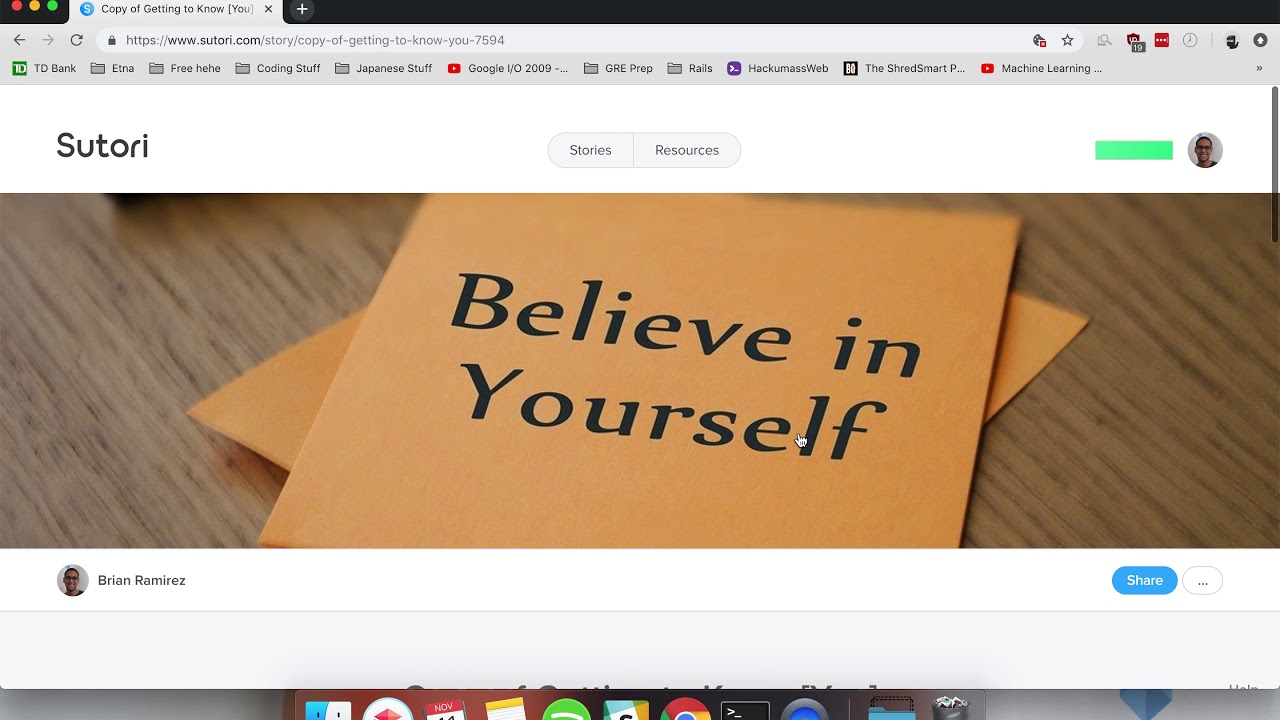Open the Chrome profile avatar icon
1280x720 pixels.
(1232, 40)
